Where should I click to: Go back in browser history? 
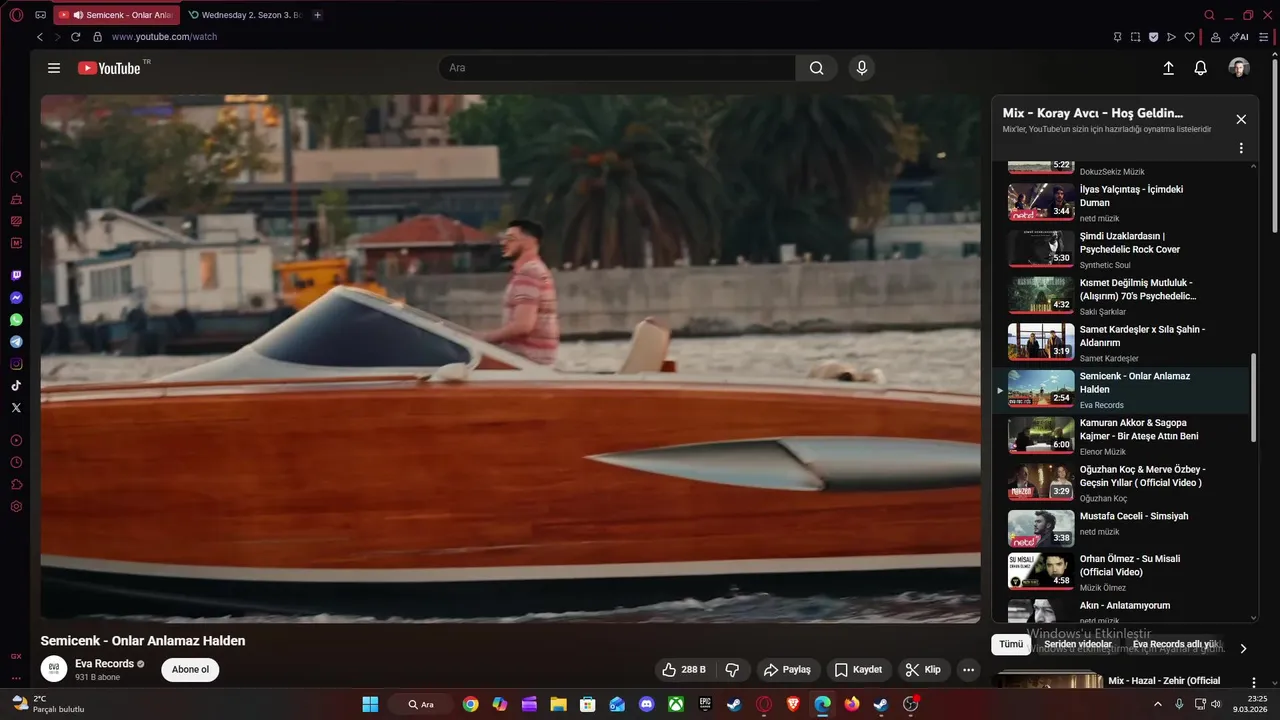tap(40, 37)
